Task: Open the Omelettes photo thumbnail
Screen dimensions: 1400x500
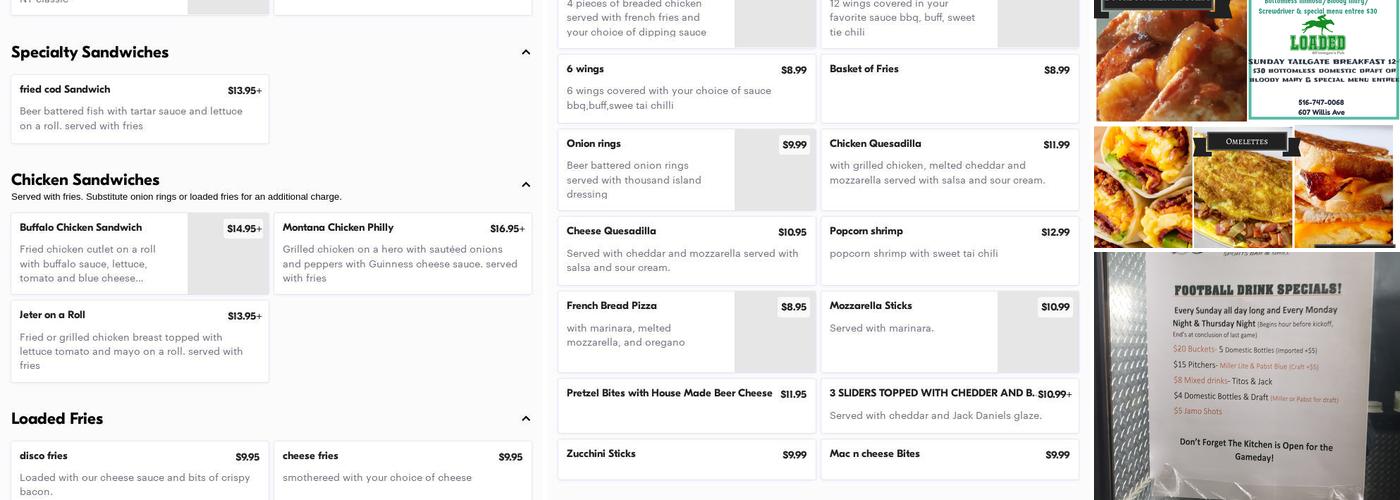Action: 1243,187
